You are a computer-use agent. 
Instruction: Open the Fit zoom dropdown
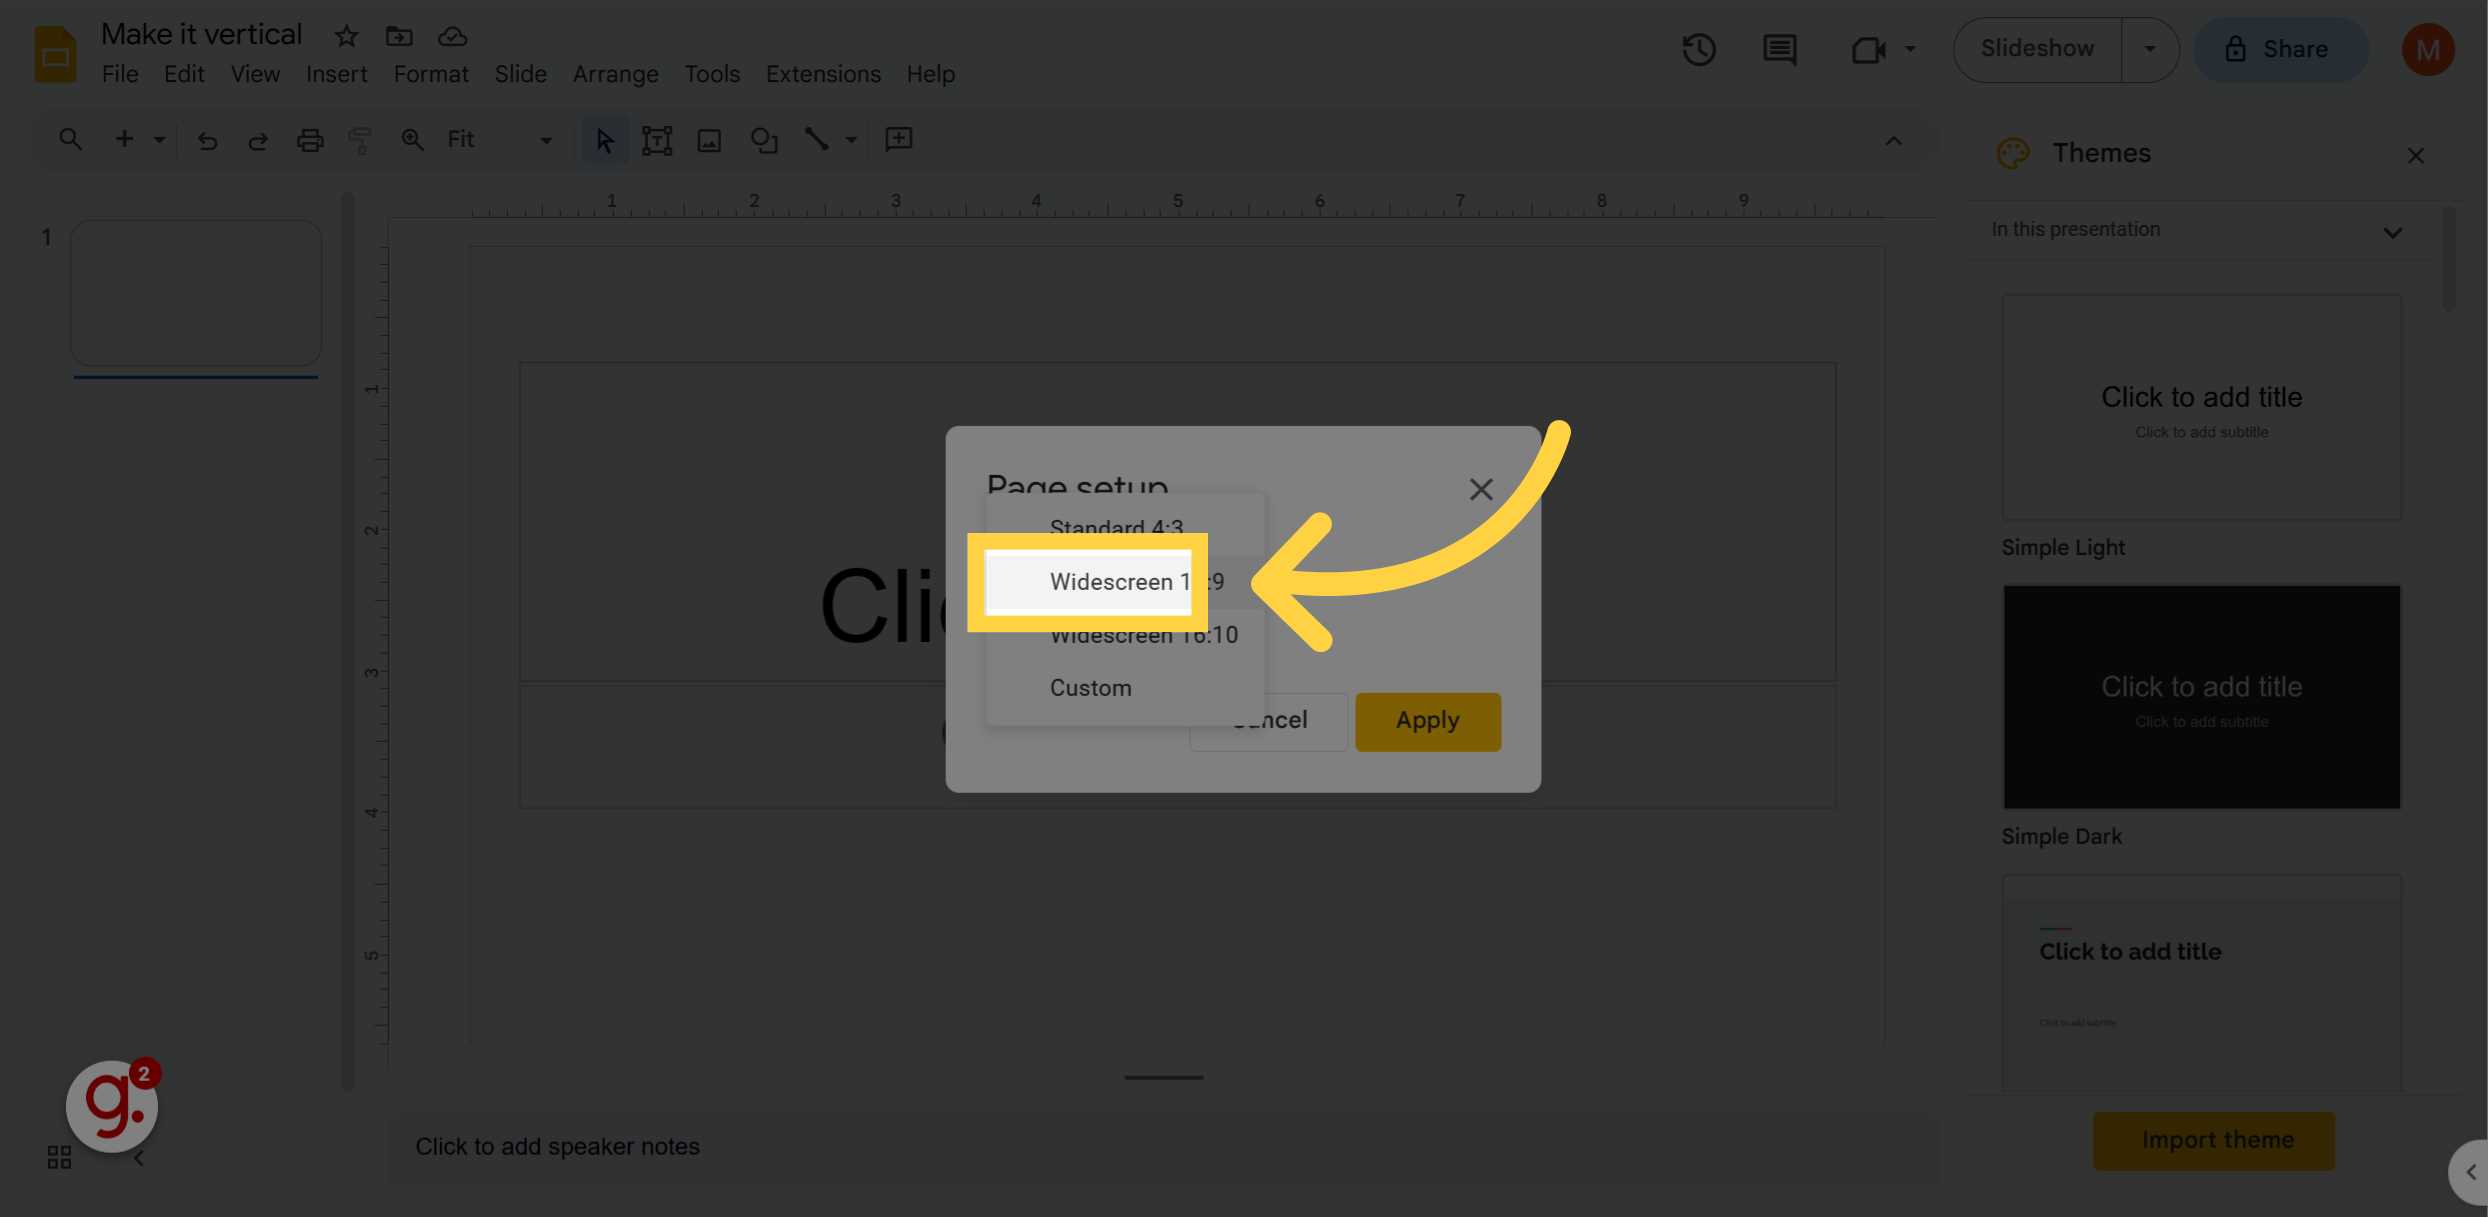545,140
